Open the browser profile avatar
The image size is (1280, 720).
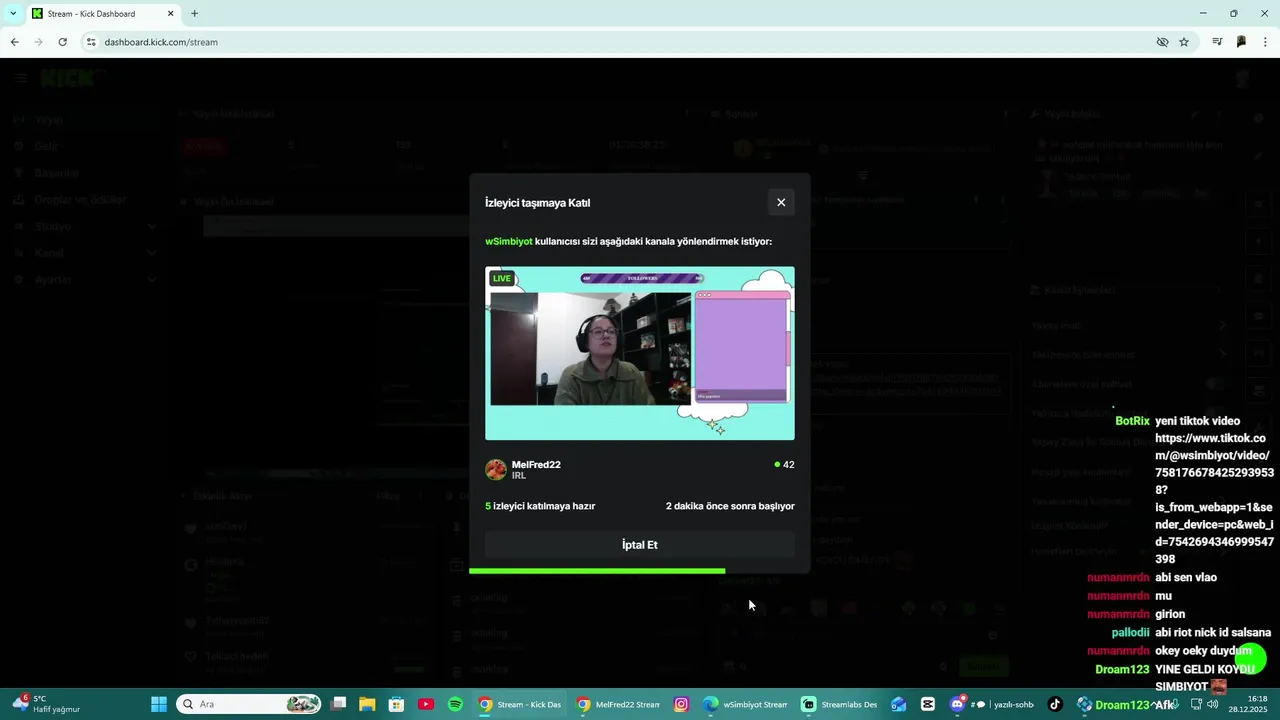point(1241,42)
